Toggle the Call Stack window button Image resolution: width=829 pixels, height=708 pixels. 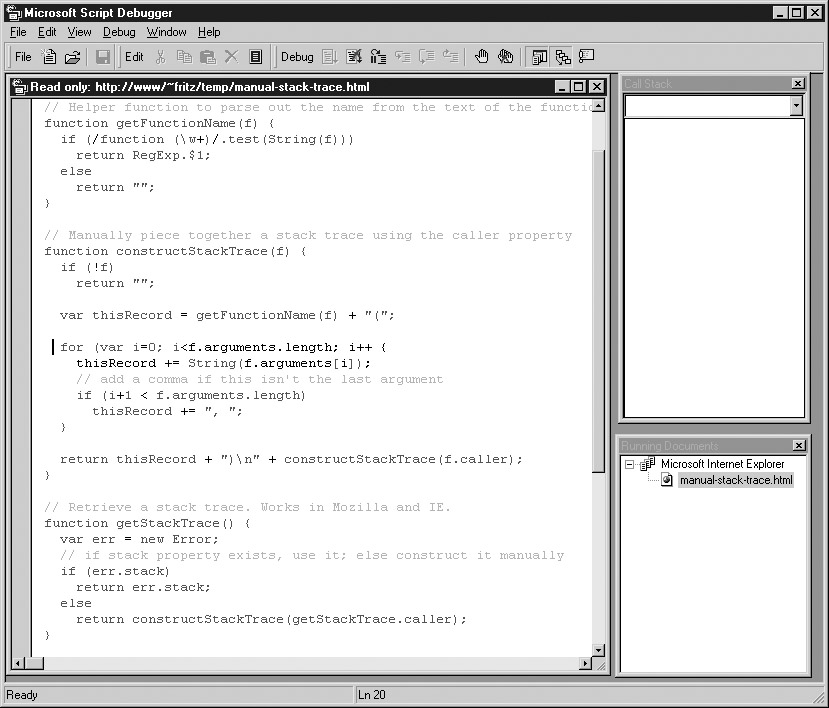pyautogui.click(x=563, y=57)
